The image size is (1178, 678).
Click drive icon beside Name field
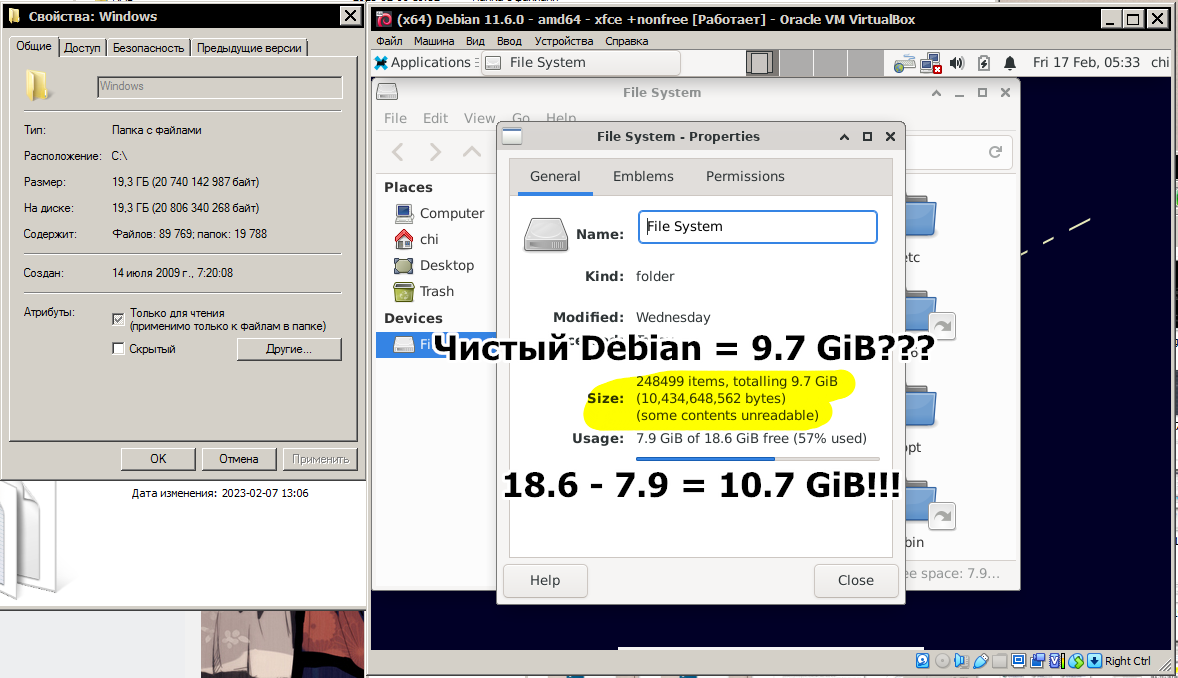[545, 234]
